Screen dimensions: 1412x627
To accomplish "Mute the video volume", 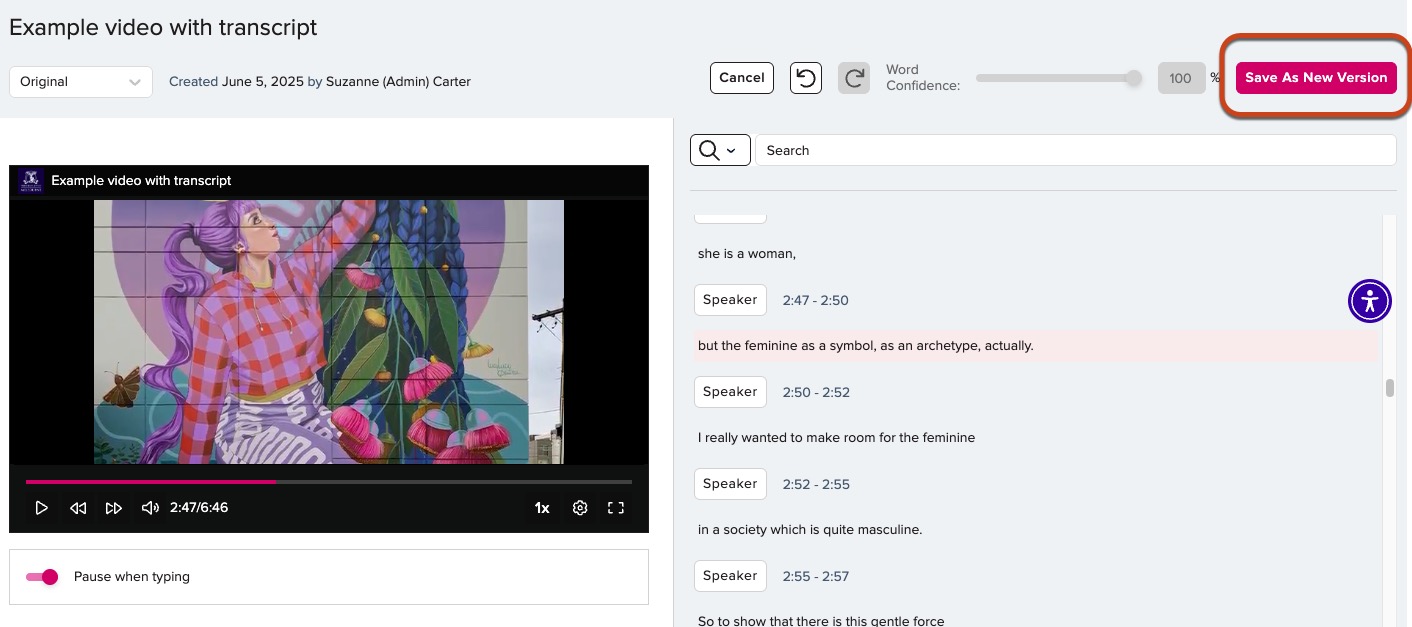I will [x=150, y=508].
